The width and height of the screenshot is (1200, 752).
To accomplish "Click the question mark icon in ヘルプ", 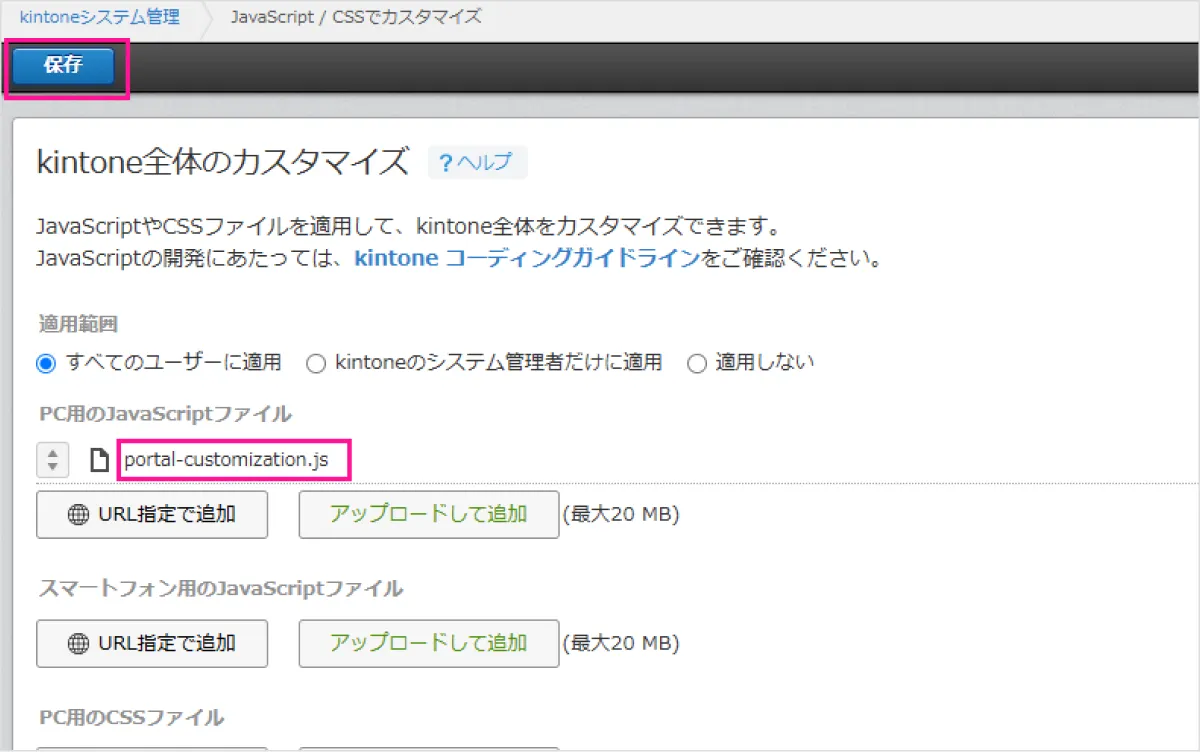I will [x=446, y=162].
